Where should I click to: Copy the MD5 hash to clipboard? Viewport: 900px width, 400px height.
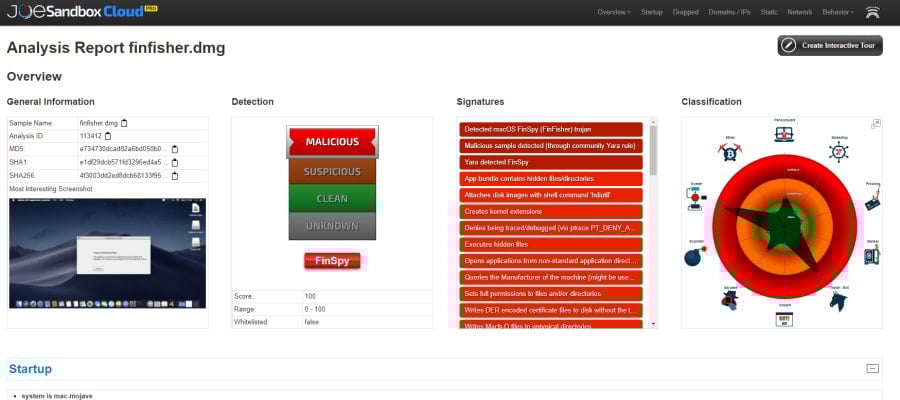(174, 149)
